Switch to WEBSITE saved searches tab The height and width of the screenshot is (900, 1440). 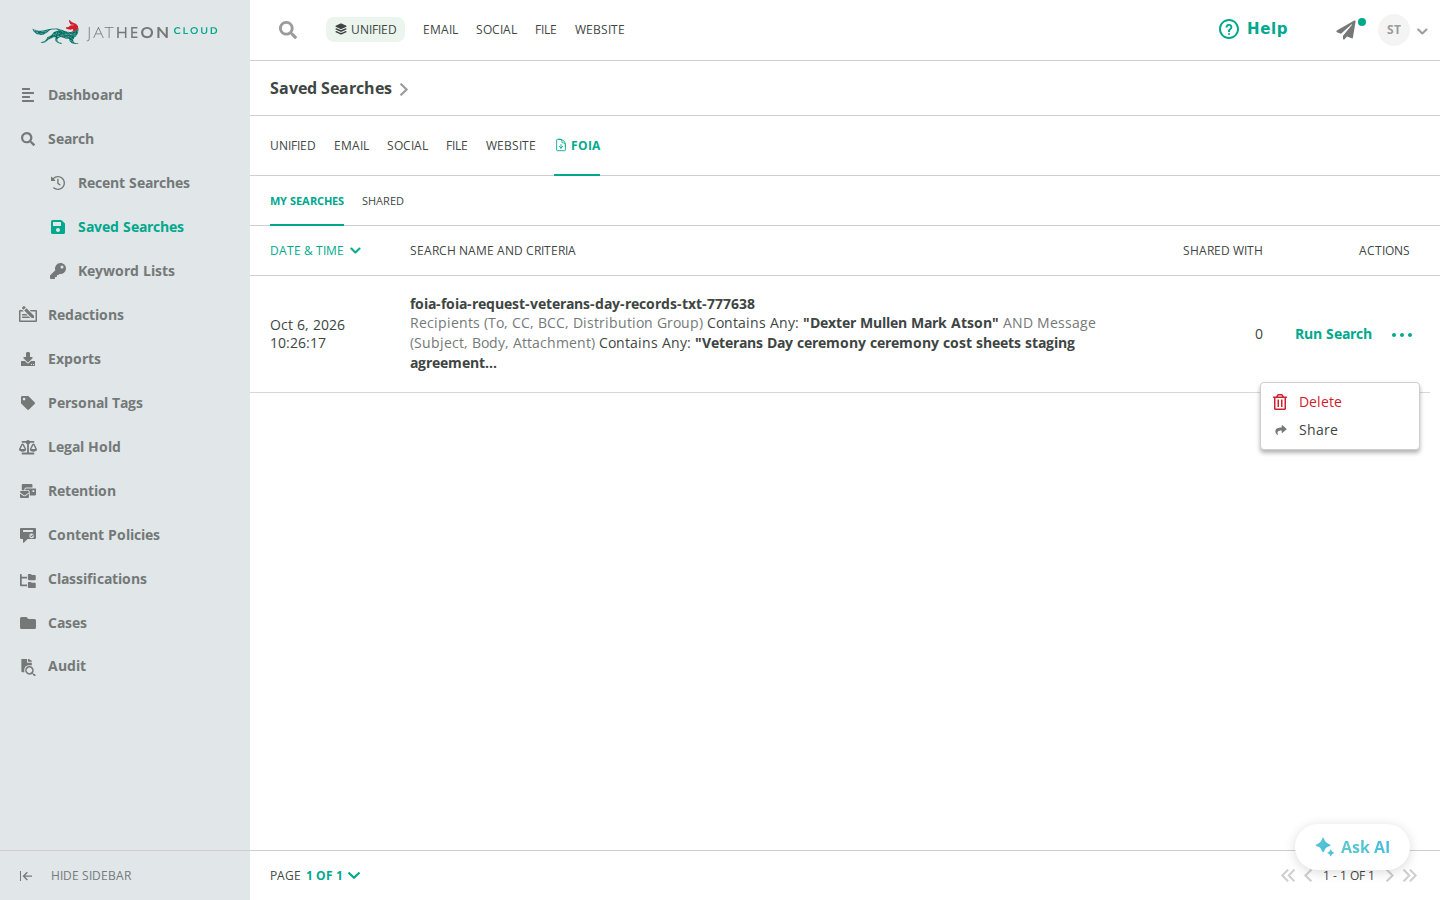(x=510, y=146)
